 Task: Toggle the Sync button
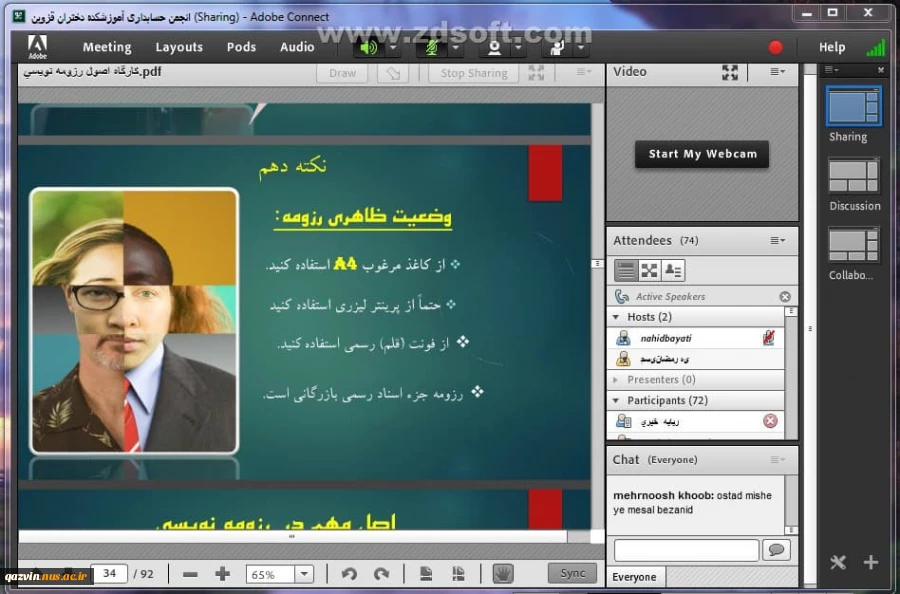(572, 573)
